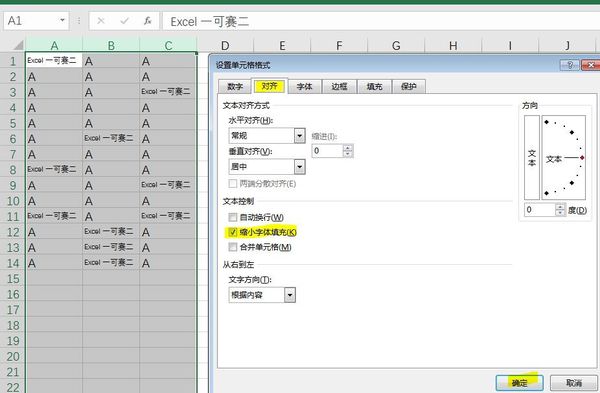Select cell B5 containing A
Viewport: 600px width, 393px height.
pos(111,123)
